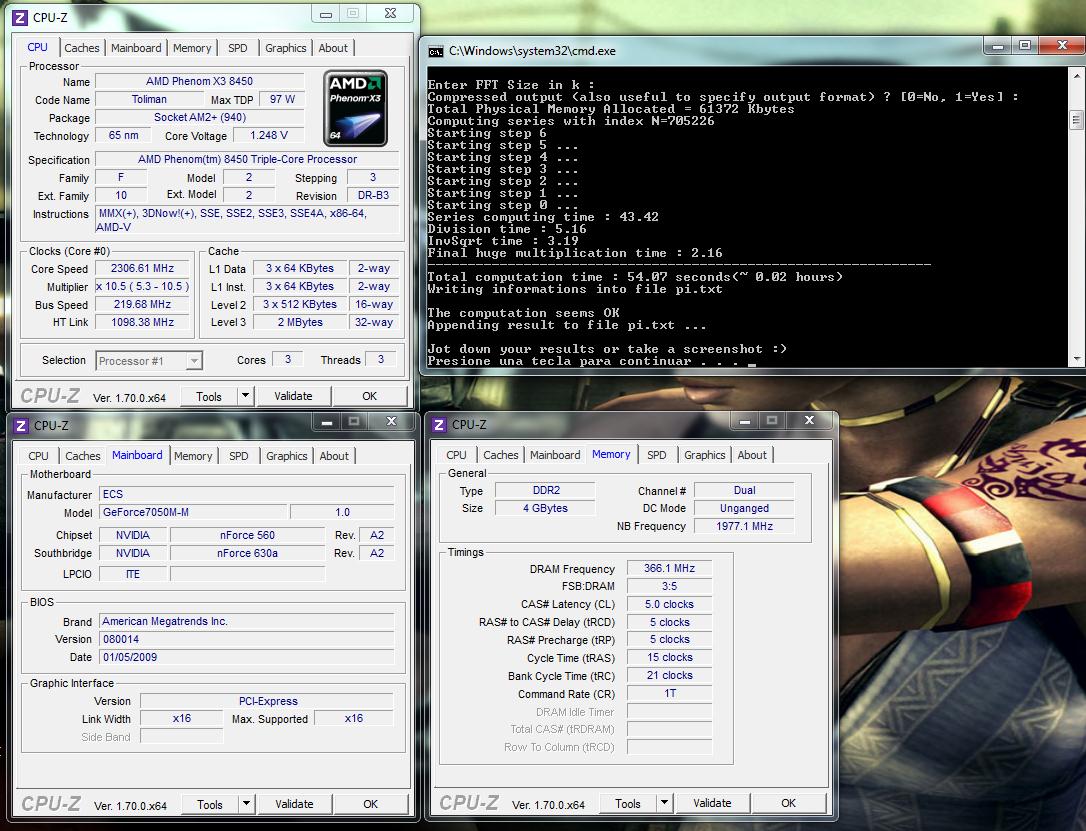Expand the Tools arrow in the Mainboard window
Screen dimensions: 1086x831
[x=246, y=804]
